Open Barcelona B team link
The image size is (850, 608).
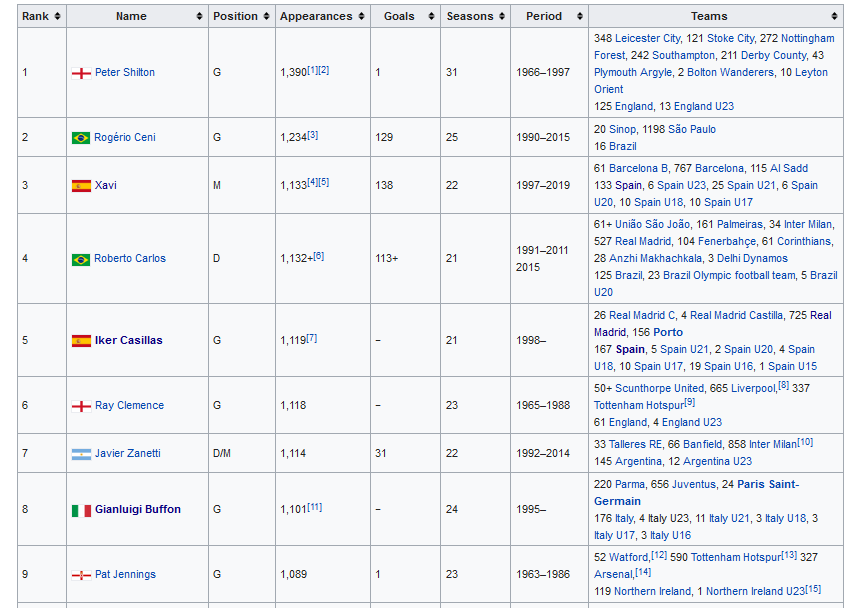pos(638,169)
